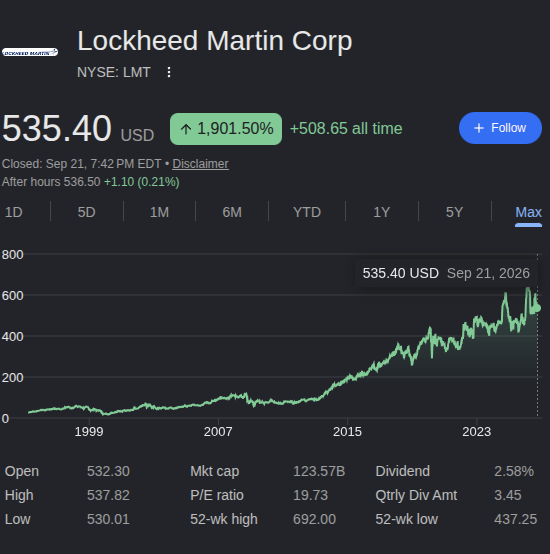Click the NYSE: LMT ticker text
The image size is (550, 554).
pos(114,72)
